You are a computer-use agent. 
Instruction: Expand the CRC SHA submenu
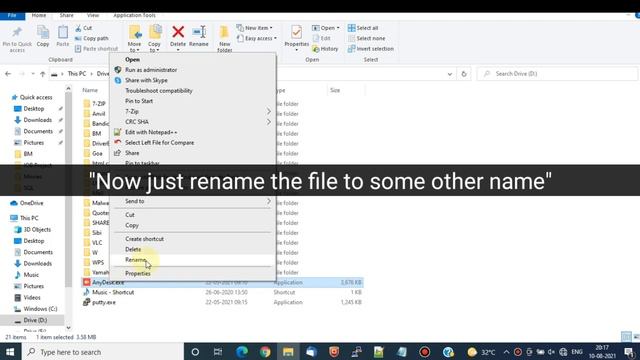tap(192, 122)
